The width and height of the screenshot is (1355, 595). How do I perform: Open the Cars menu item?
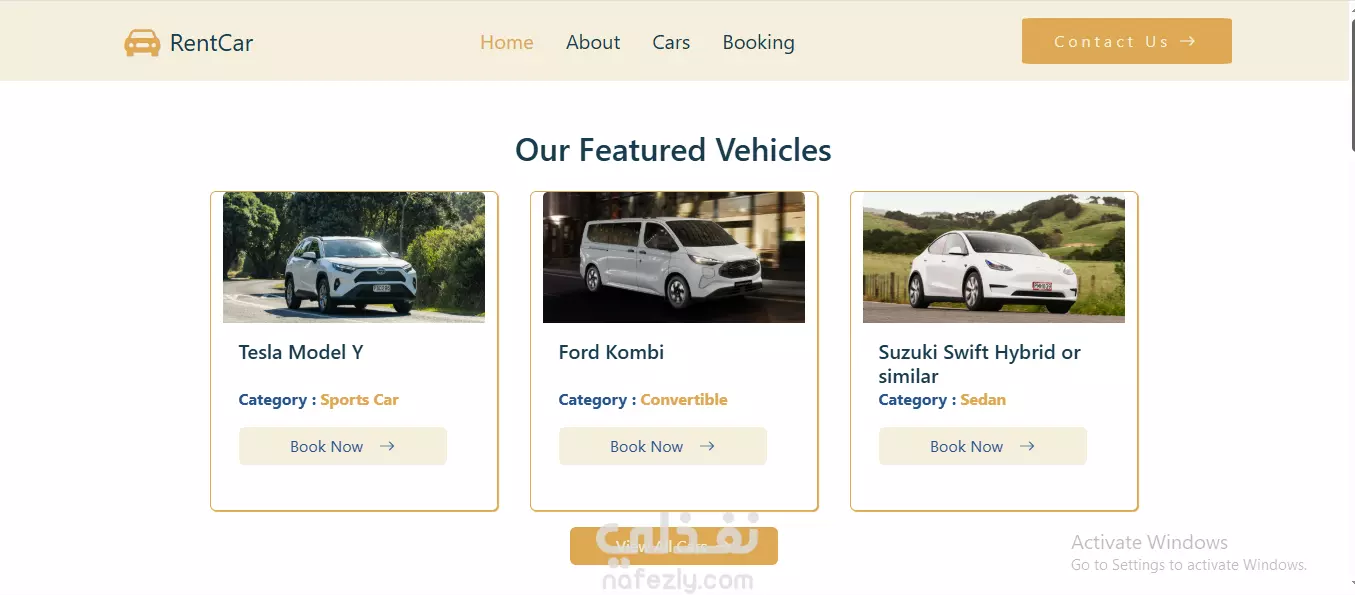point(671,42)
